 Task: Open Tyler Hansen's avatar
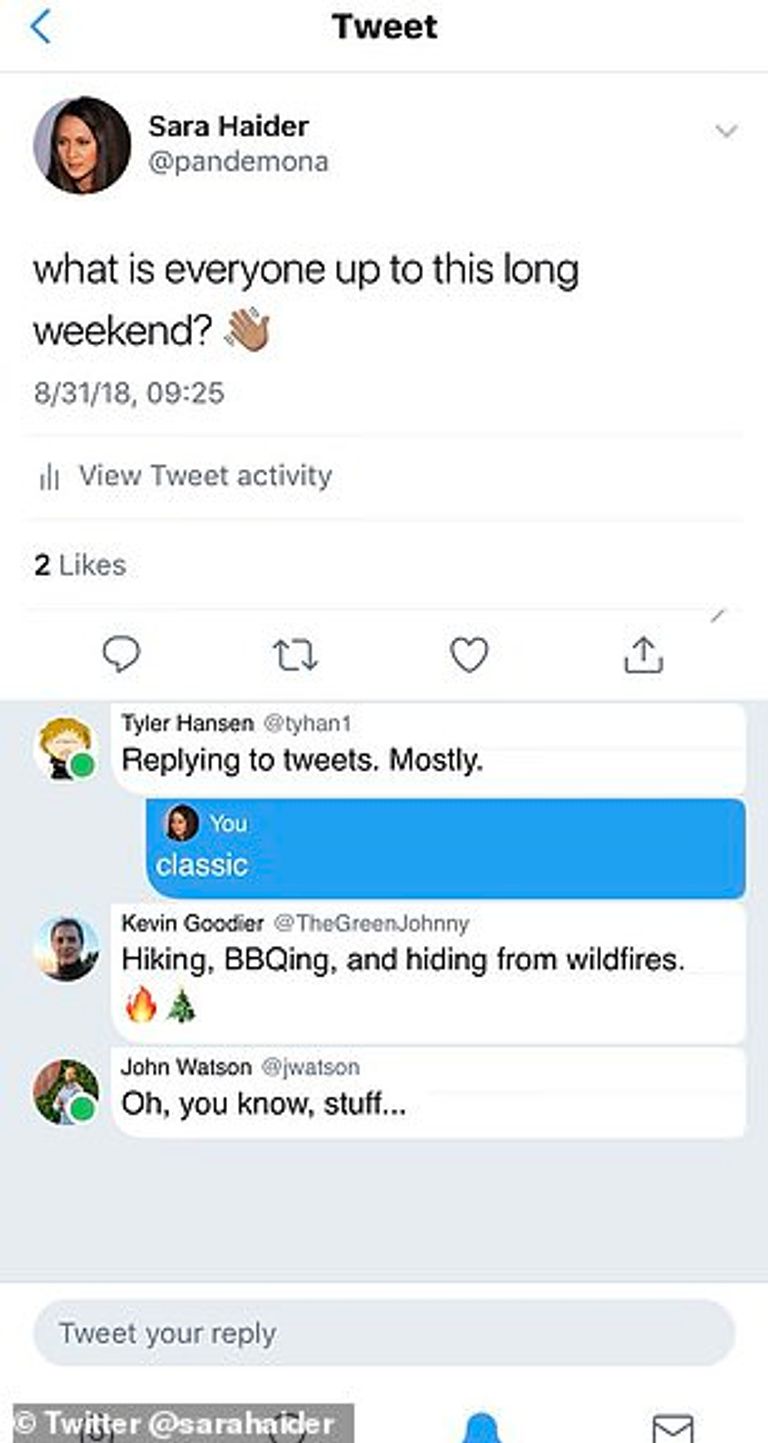pyautogui.click(x=66, y=747)
